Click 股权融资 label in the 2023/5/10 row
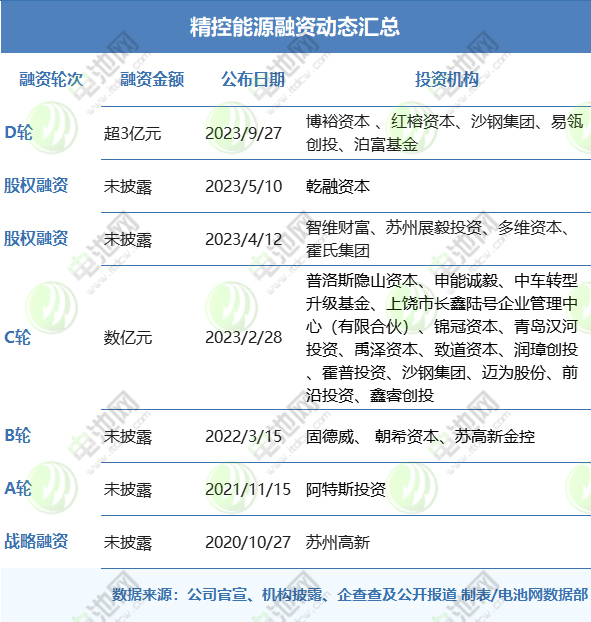Screen dimensions: 591x622 point(36,186)
